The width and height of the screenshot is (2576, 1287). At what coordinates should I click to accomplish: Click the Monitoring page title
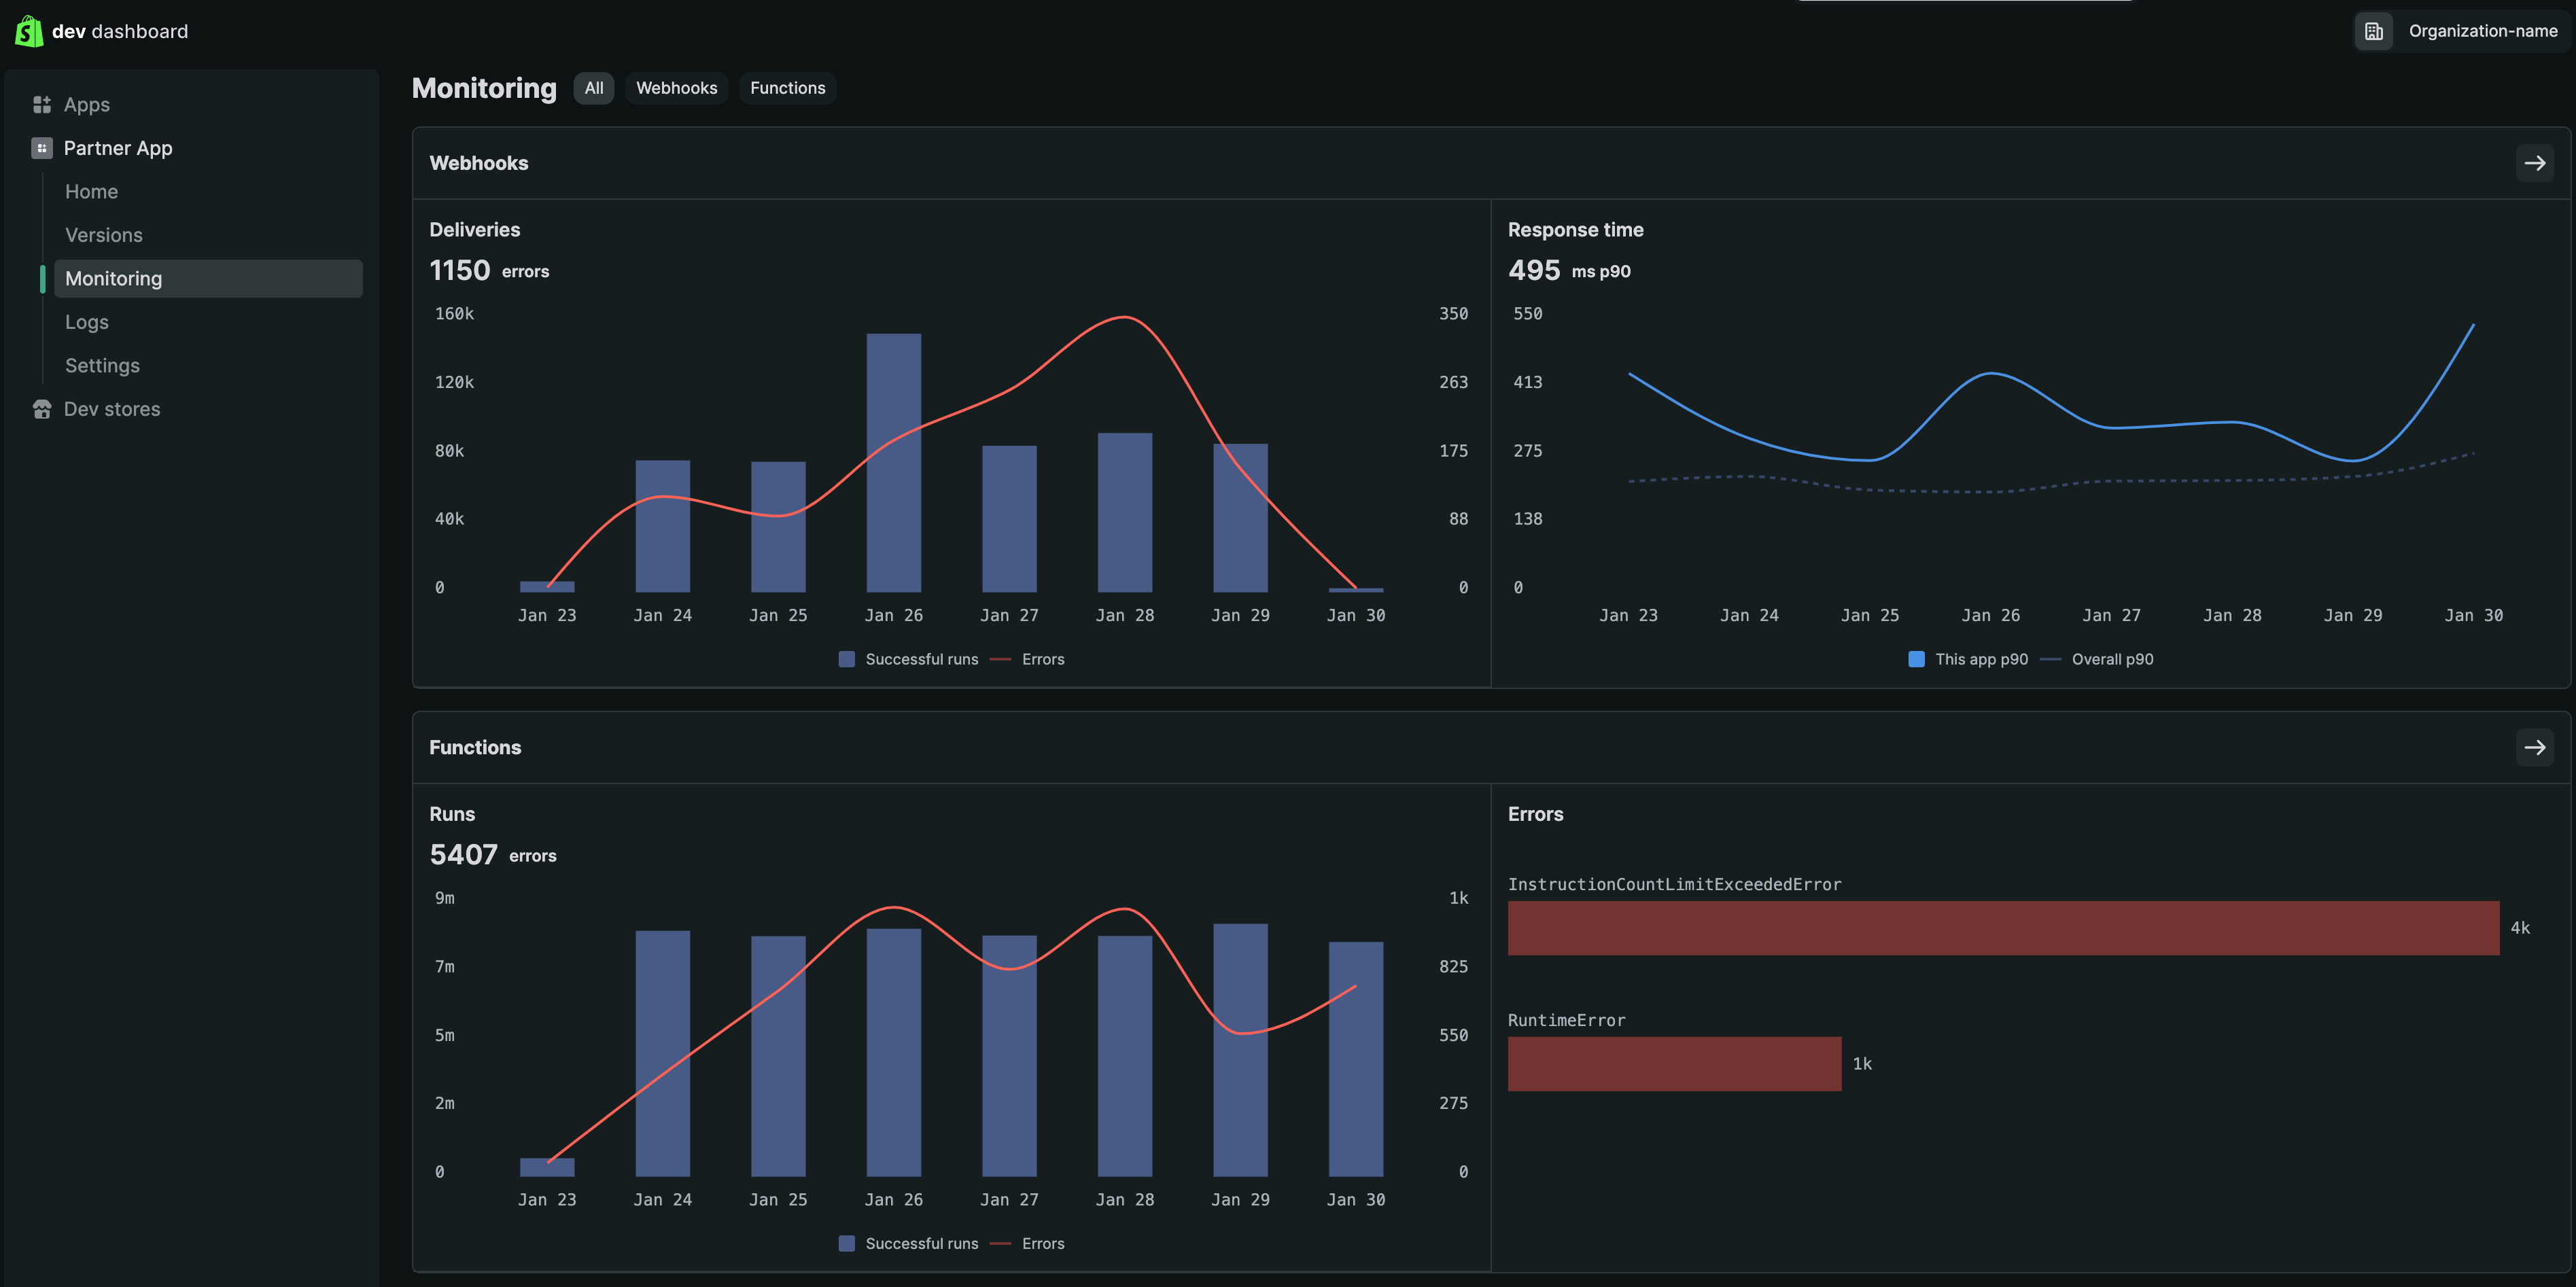tap(484, 88)
